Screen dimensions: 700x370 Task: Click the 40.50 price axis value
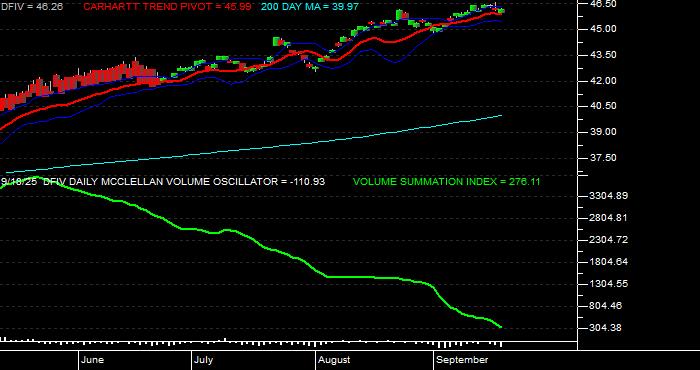tap(603, 106)
